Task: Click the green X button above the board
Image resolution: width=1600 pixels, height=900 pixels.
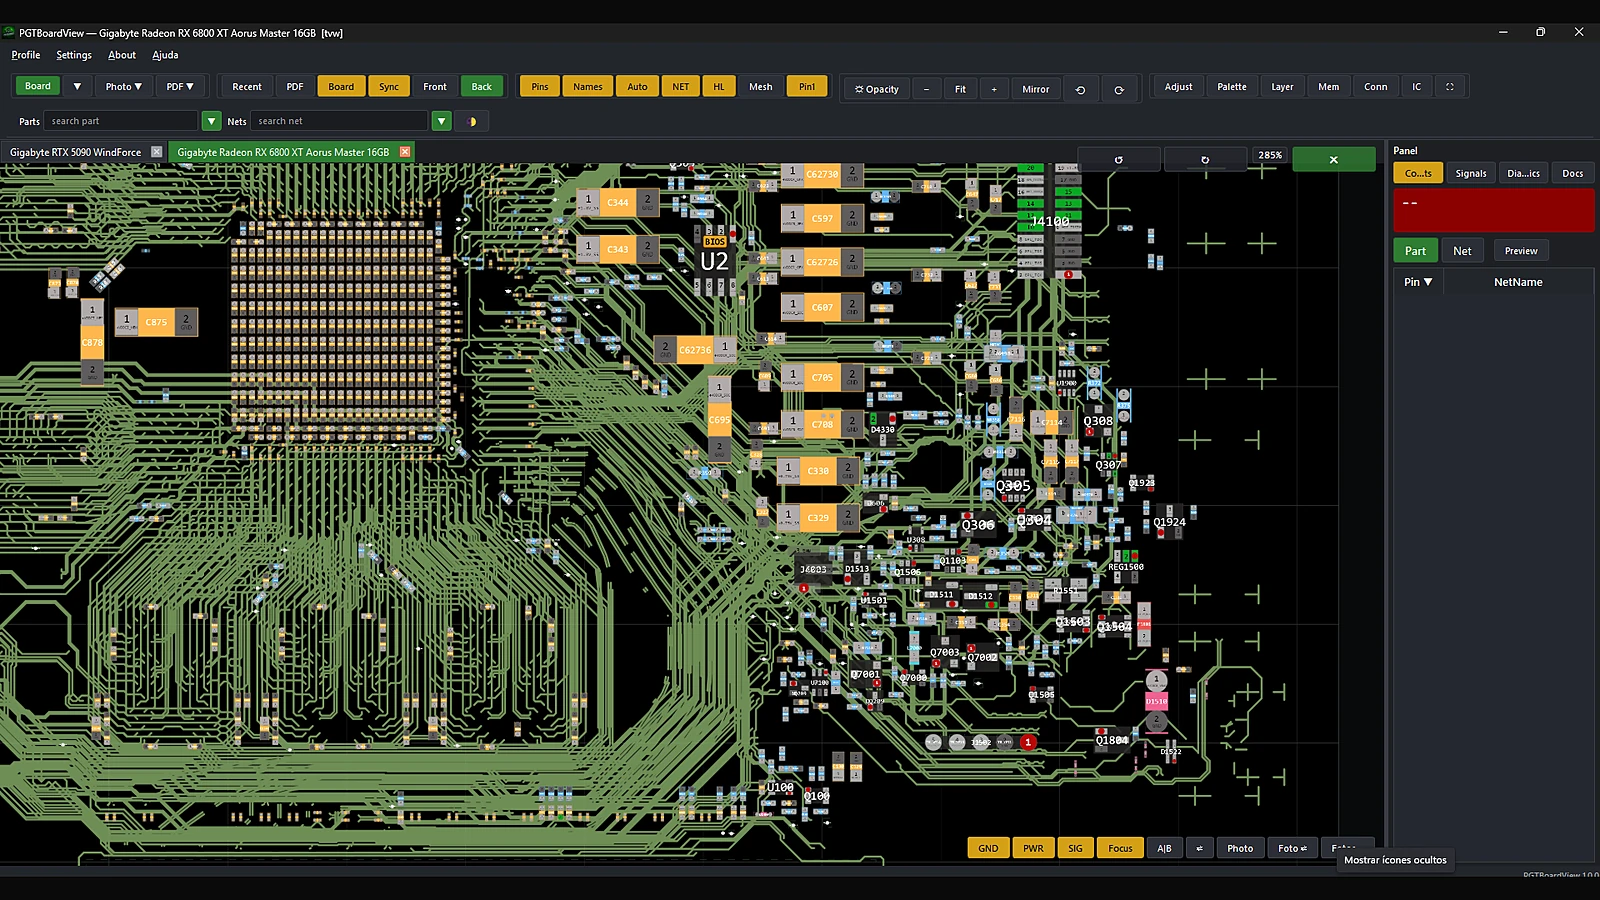Action: [x=1333, y=159]
